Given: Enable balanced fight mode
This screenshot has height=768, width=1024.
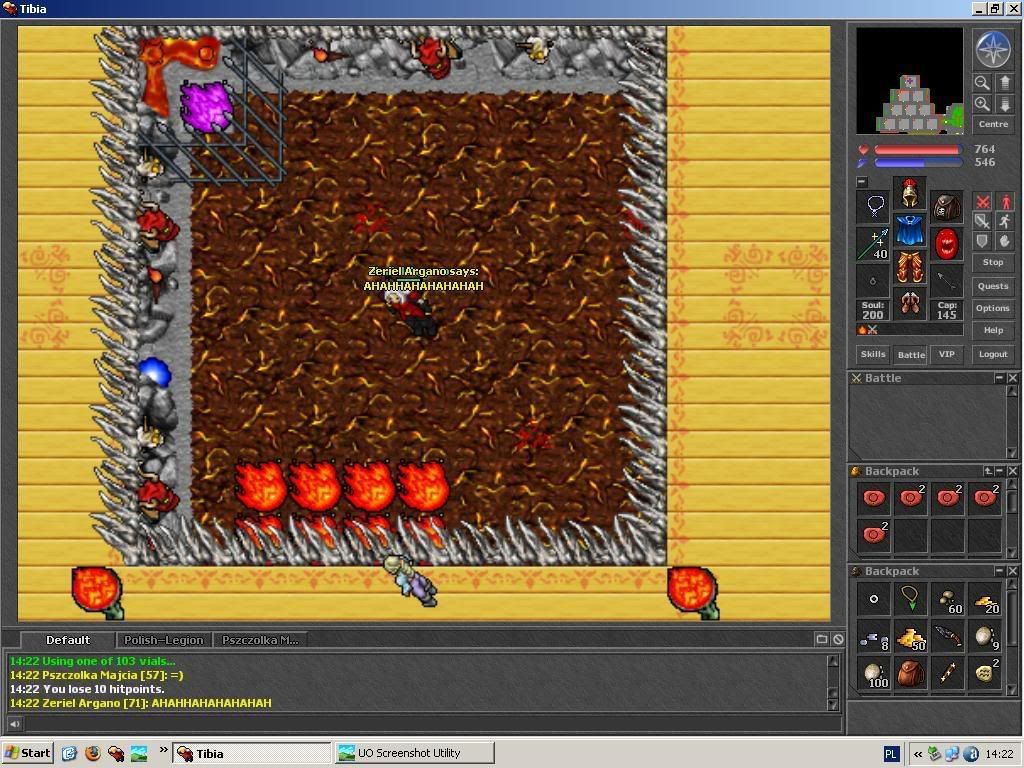Looking at the screenshot, I should 982,221.
